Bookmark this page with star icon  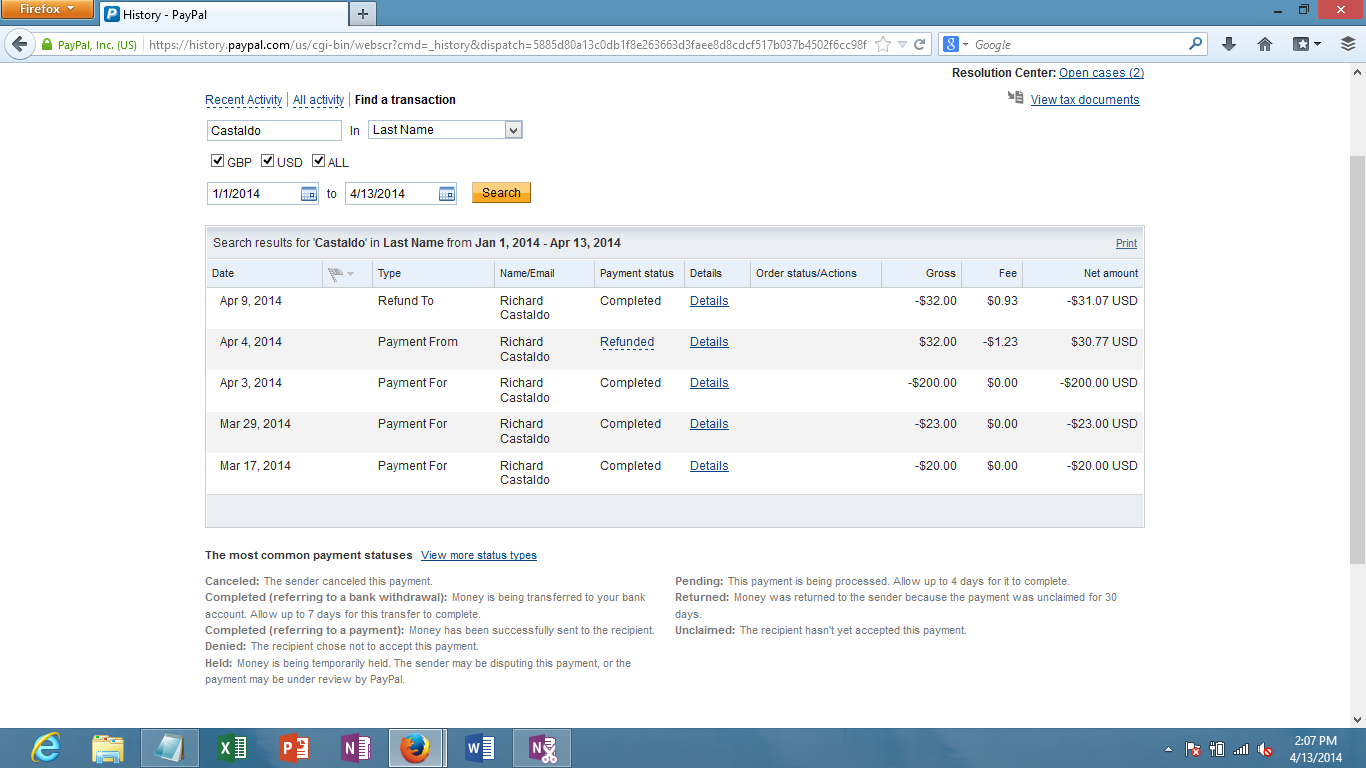click(883, 44)
